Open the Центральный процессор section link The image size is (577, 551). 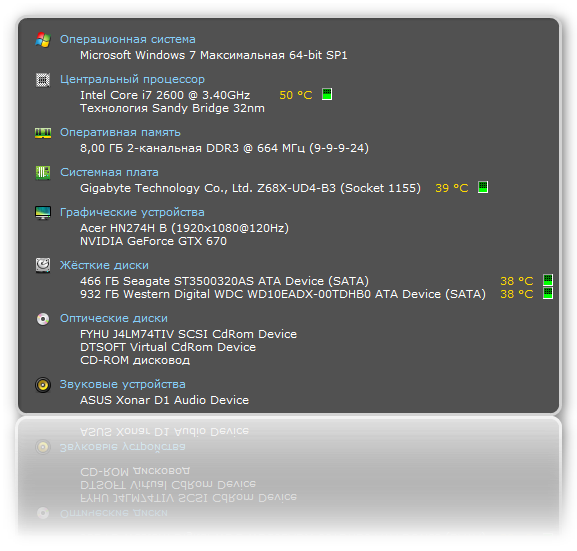point(132,80)
